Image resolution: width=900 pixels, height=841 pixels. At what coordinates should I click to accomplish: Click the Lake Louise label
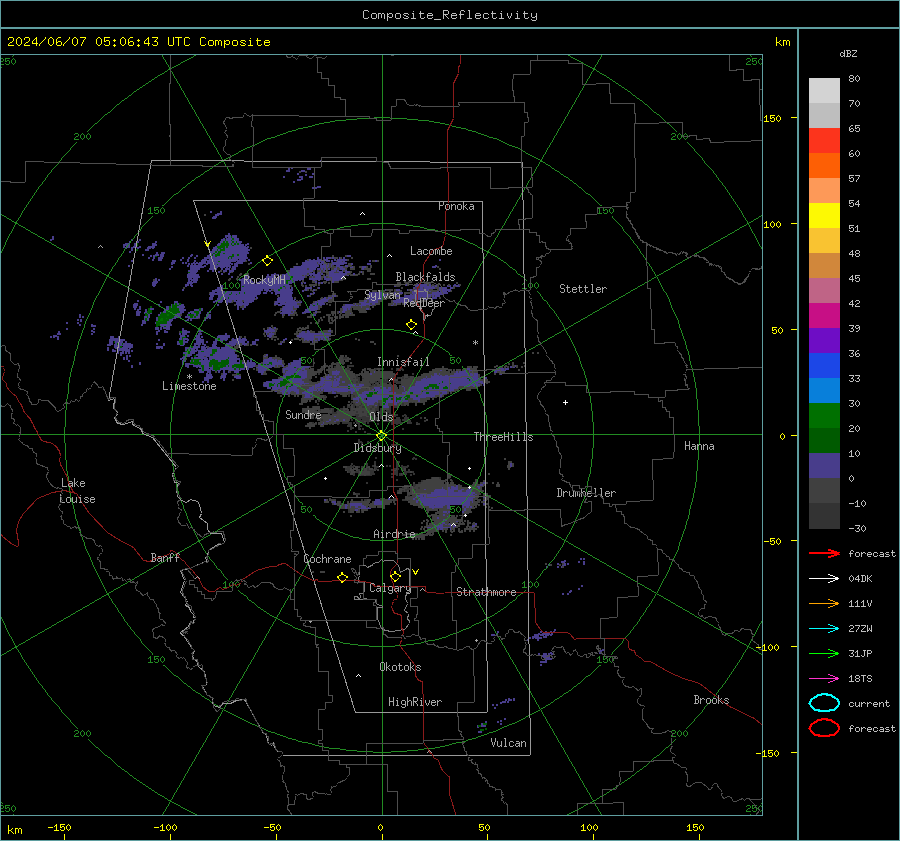[77, 491]
